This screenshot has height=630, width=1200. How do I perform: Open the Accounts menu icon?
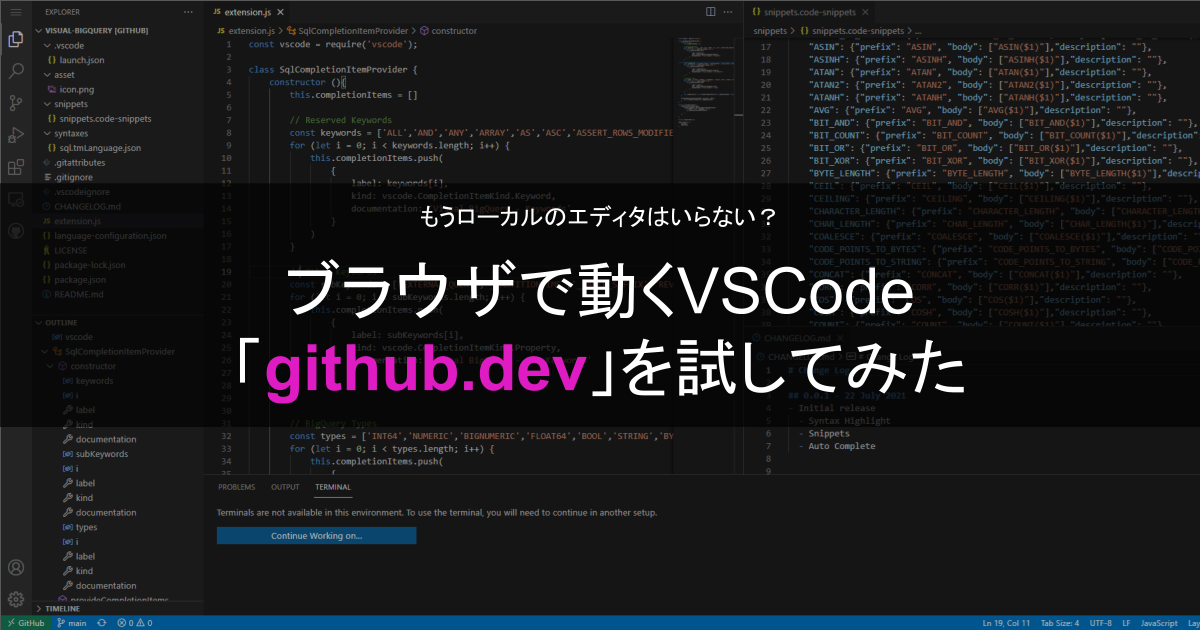tap(15, 568)
